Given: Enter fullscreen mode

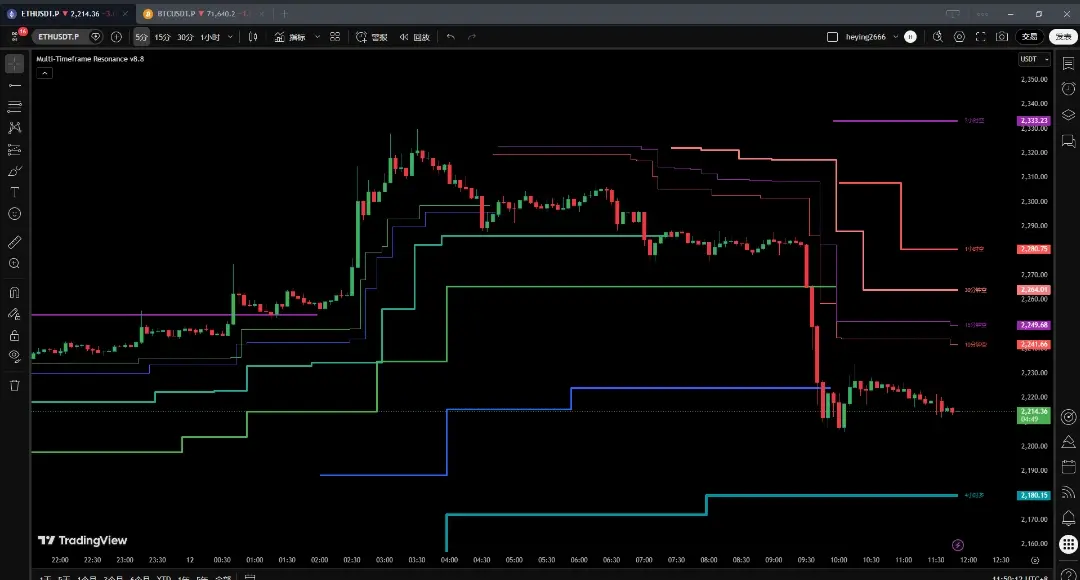Looking at the screenshot, I should pos(981,37).
